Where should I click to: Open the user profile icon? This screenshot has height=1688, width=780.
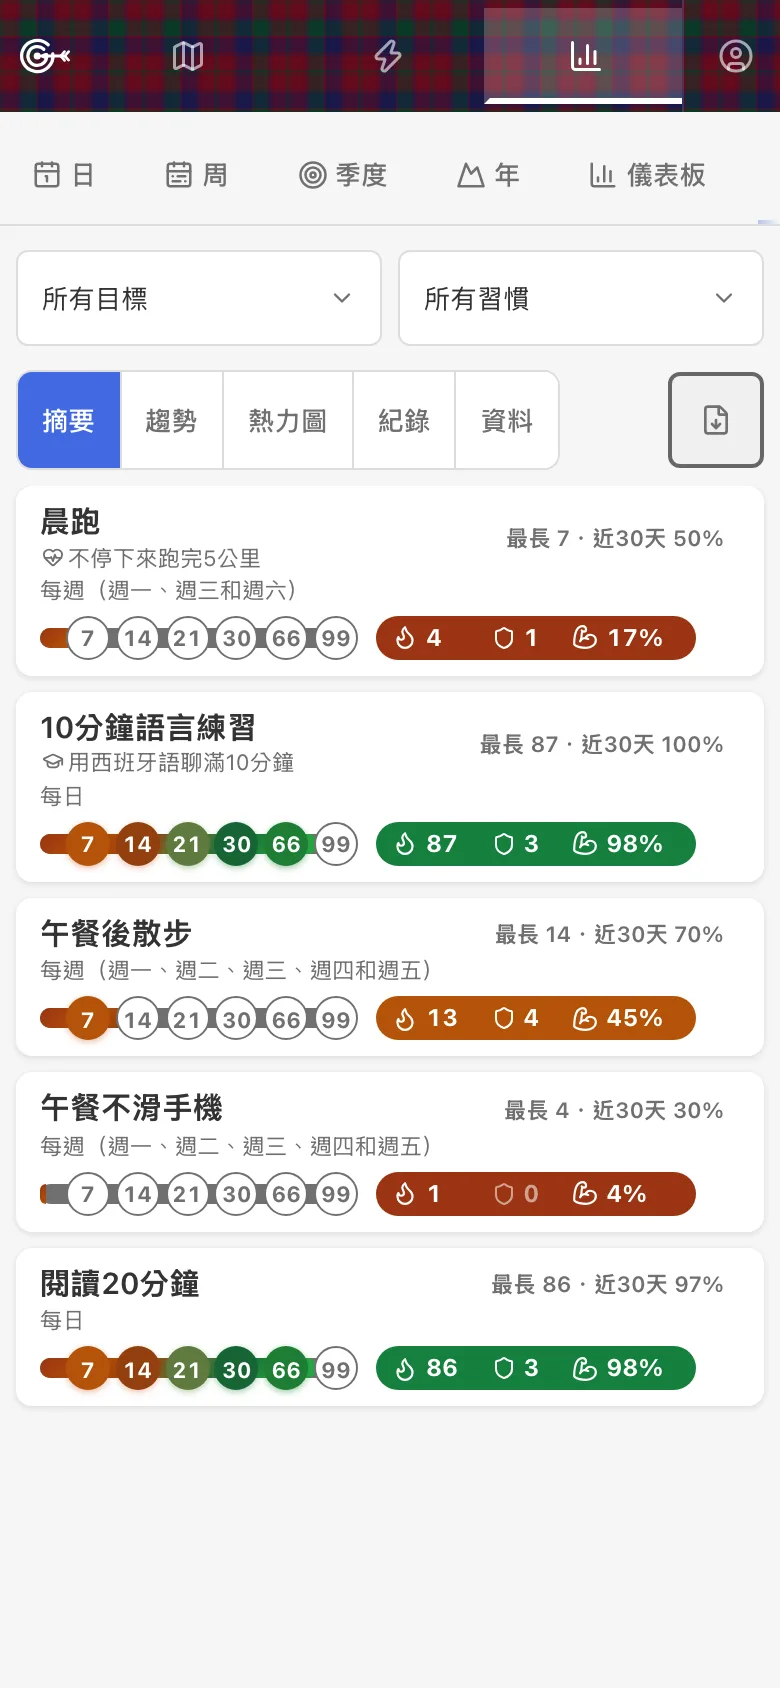pyautogui.click(x=735, y=56)
